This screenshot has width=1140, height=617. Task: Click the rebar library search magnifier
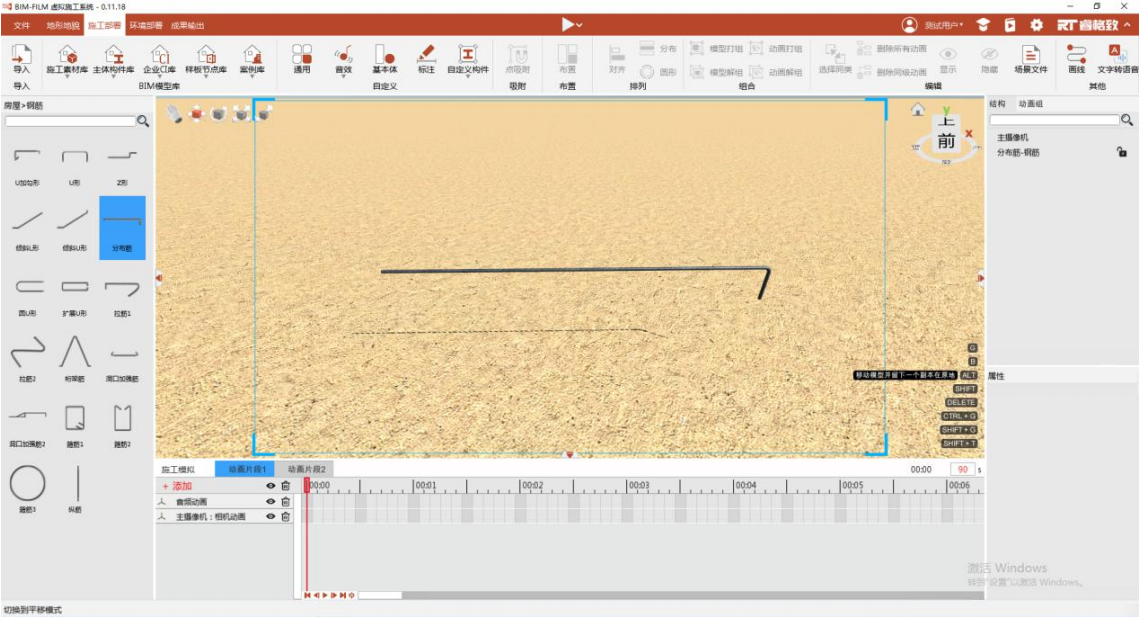pyautogui.click(x=143, y=121)
